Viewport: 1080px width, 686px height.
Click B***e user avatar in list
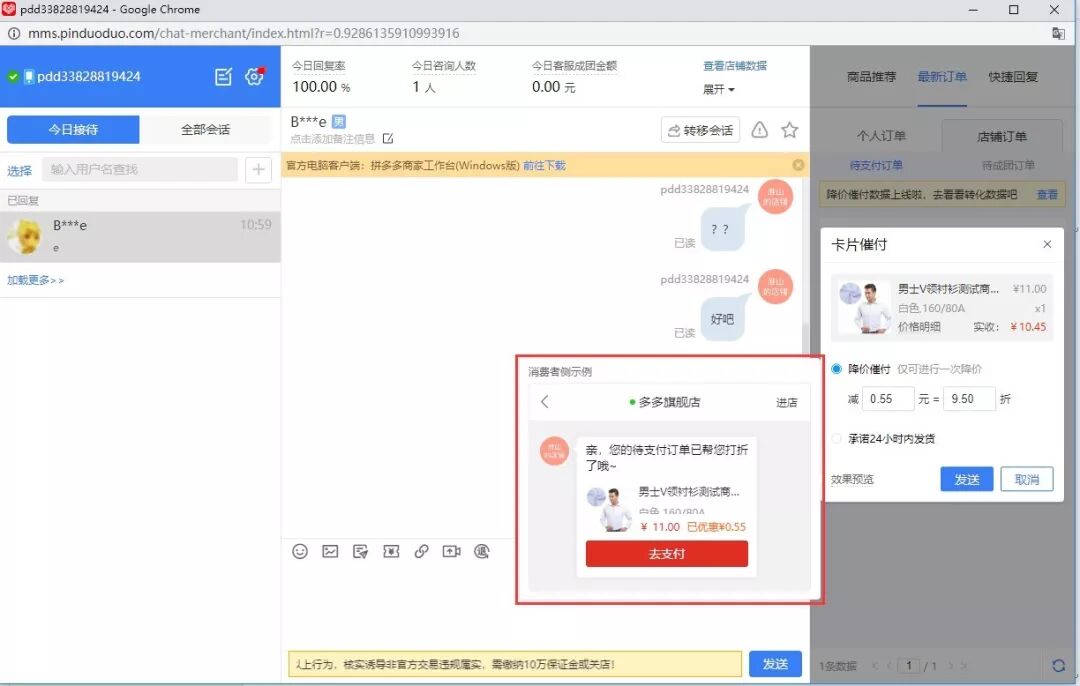click(x=24, y=236)
